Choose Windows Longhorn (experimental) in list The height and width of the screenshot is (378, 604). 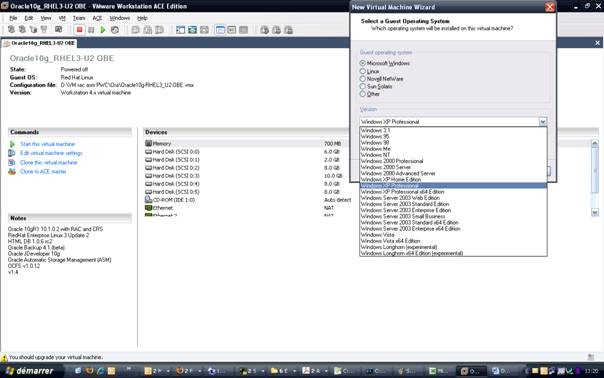tap(453, 247)
